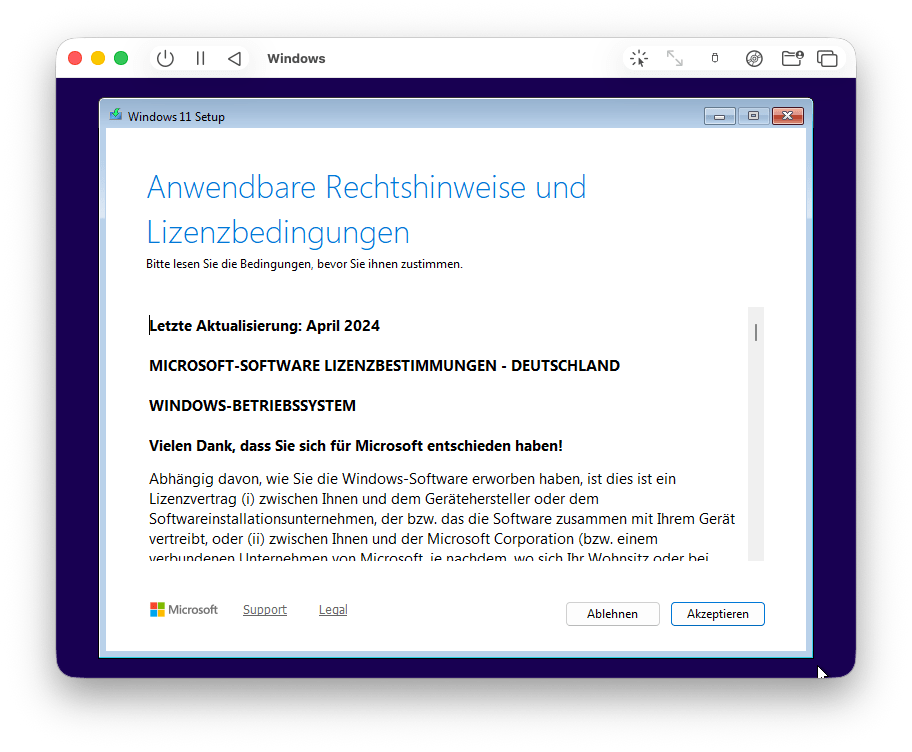The height and width of the screenshot is (752, 912).
Task: Close the Windows 11 Setup dialog
Action: tap(787, 116)
